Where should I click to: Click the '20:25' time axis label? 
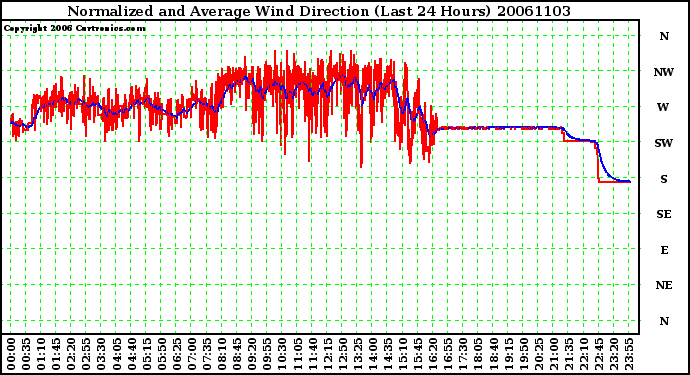(539, 354)
